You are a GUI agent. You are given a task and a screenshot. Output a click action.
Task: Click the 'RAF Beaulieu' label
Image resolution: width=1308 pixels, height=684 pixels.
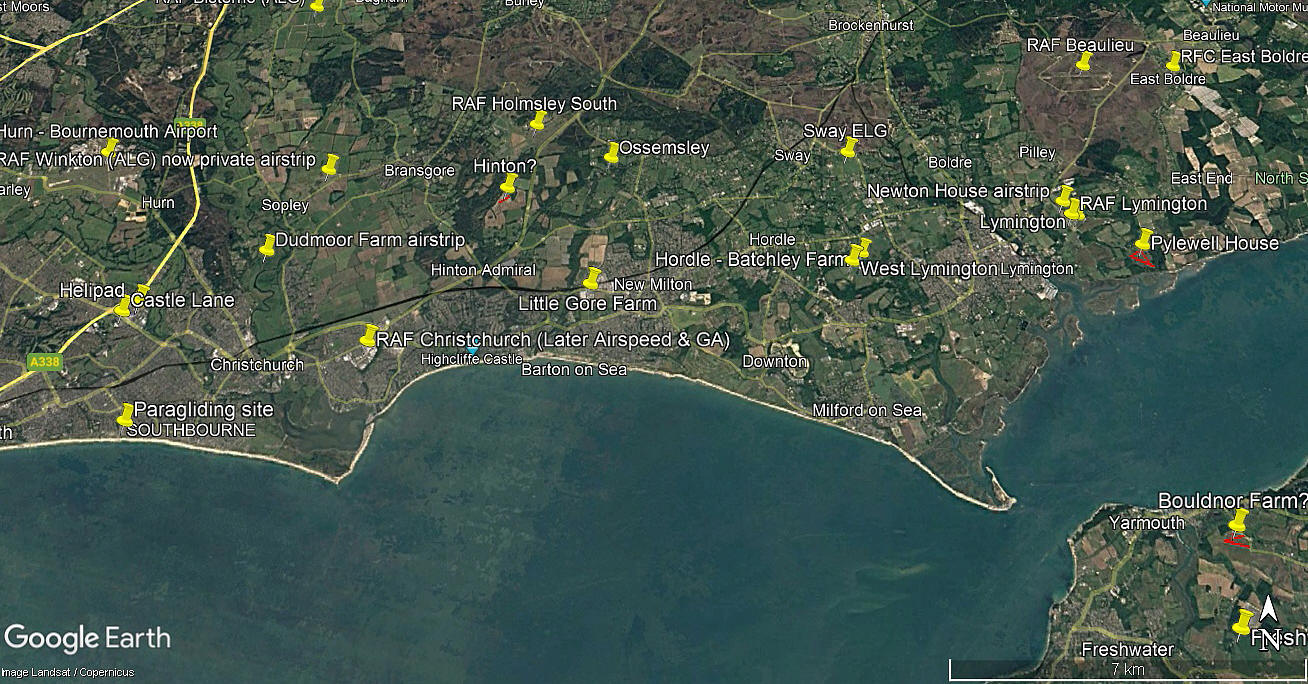click(1080, 45)
